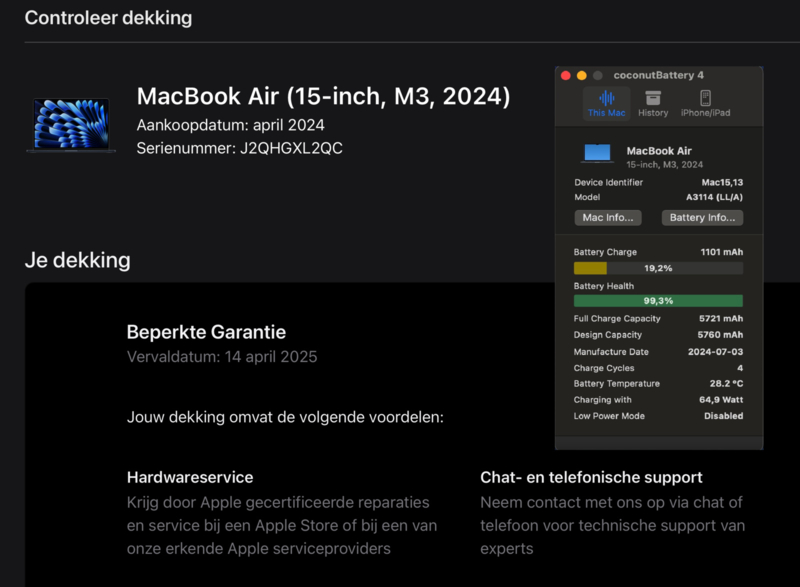800x587 pixels.
Task: Click the blue MacBook Air icon in coconutBattery
Action: (x=597, y=153)
